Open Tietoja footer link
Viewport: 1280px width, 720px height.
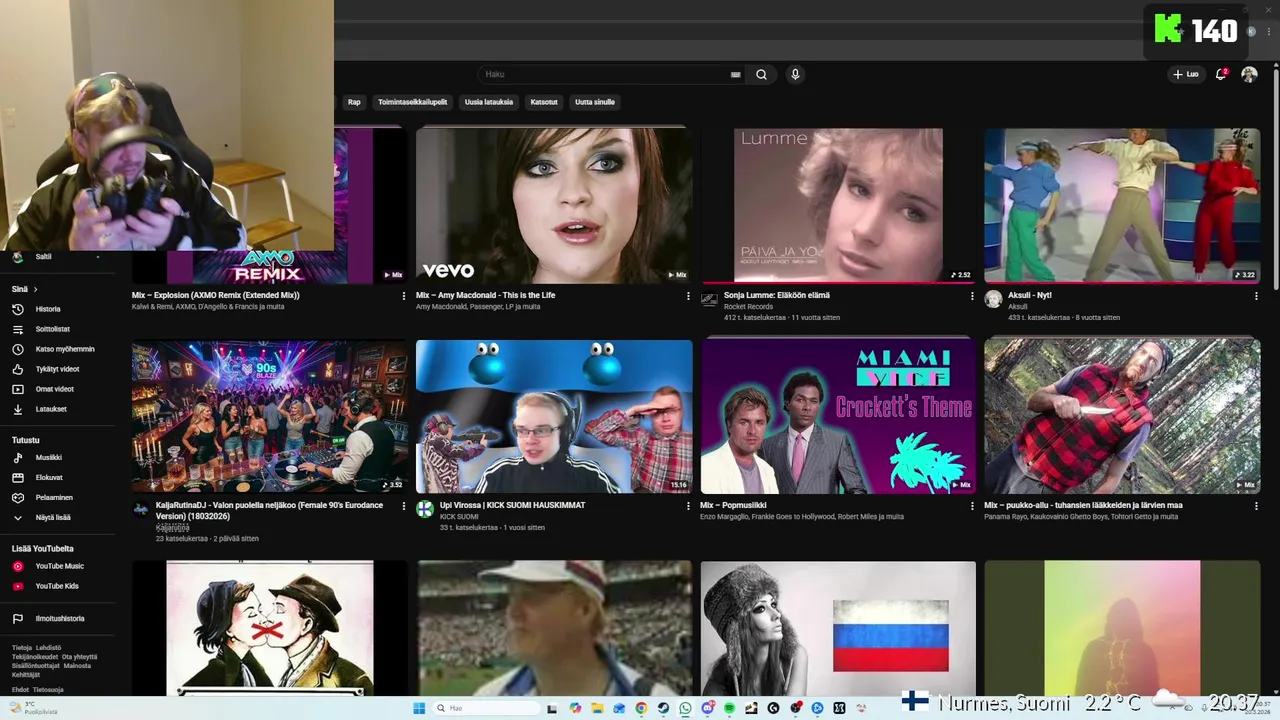22,647
